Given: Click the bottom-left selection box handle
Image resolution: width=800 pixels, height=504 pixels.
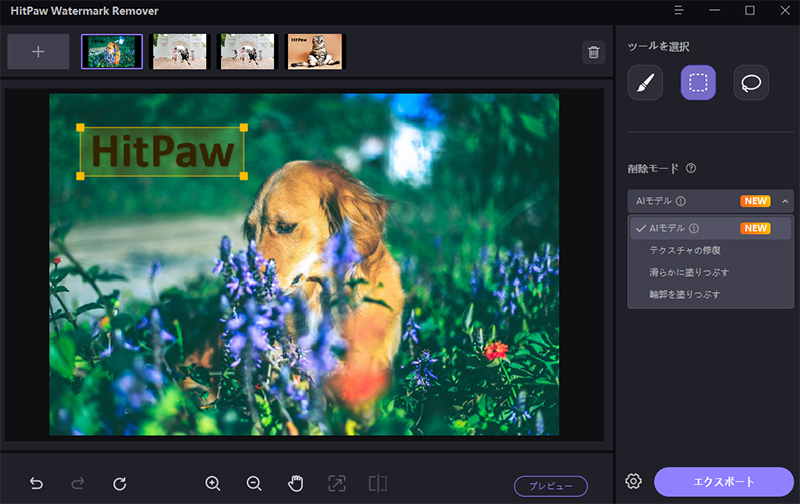Looking at the screenshot, I should point(80,176).
